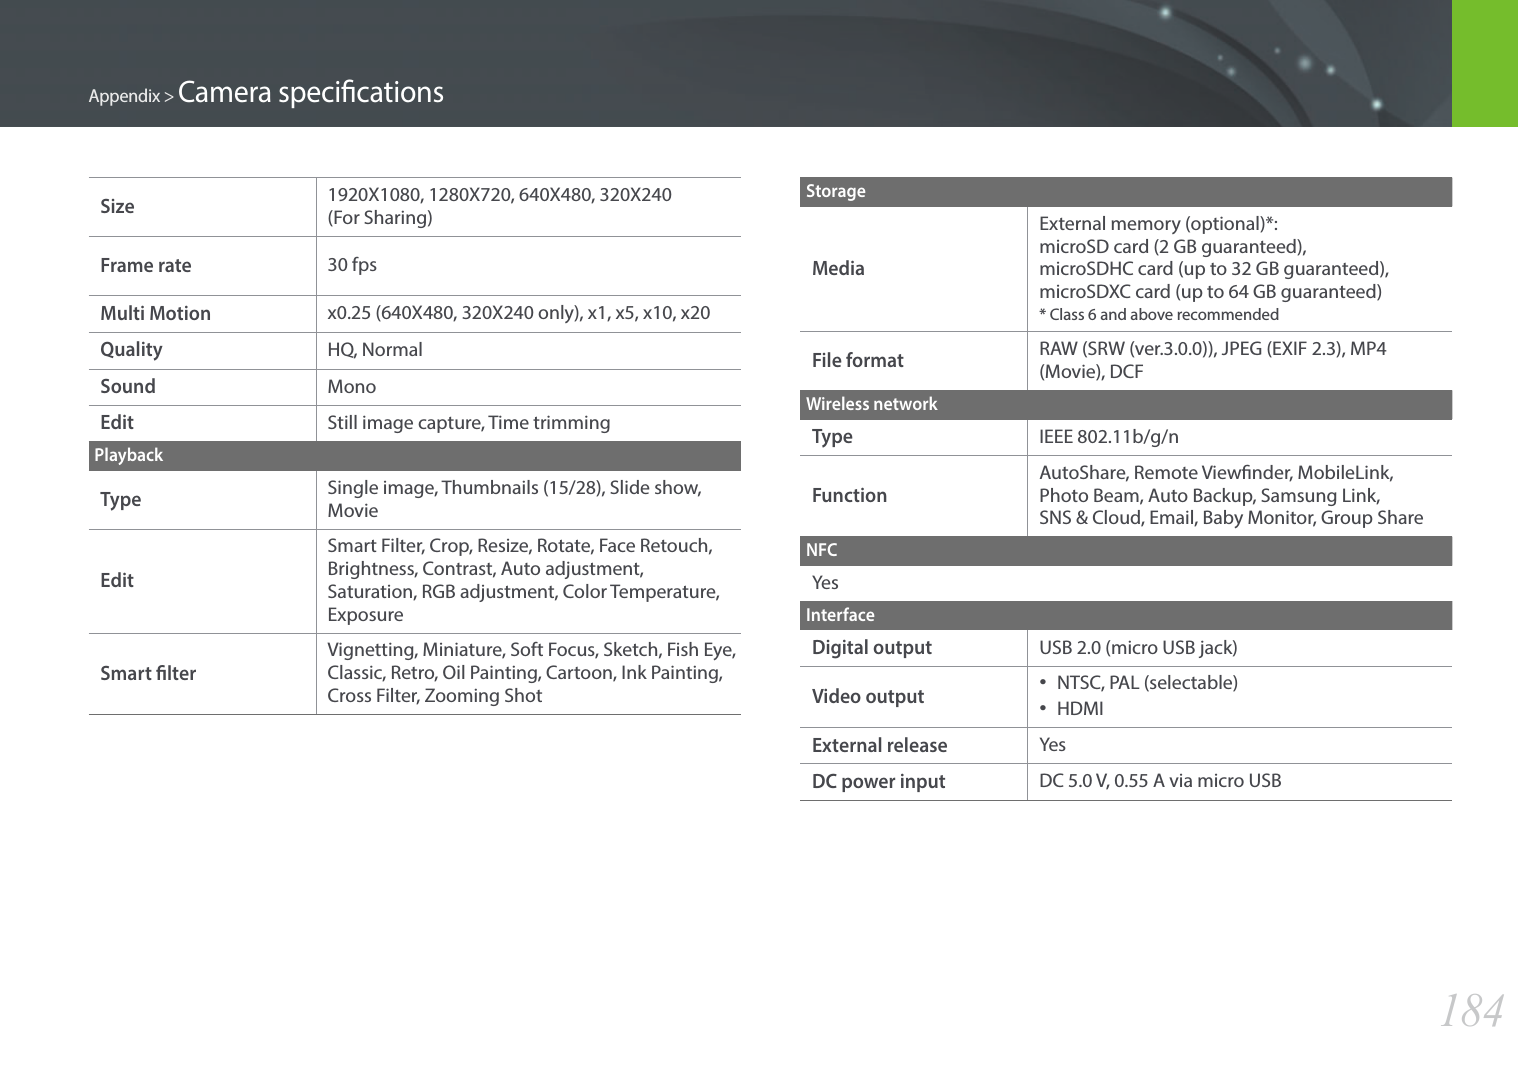The image size is (1518, 1075).
Task: Select the 'Media' row label
Action: click(838, 269)
